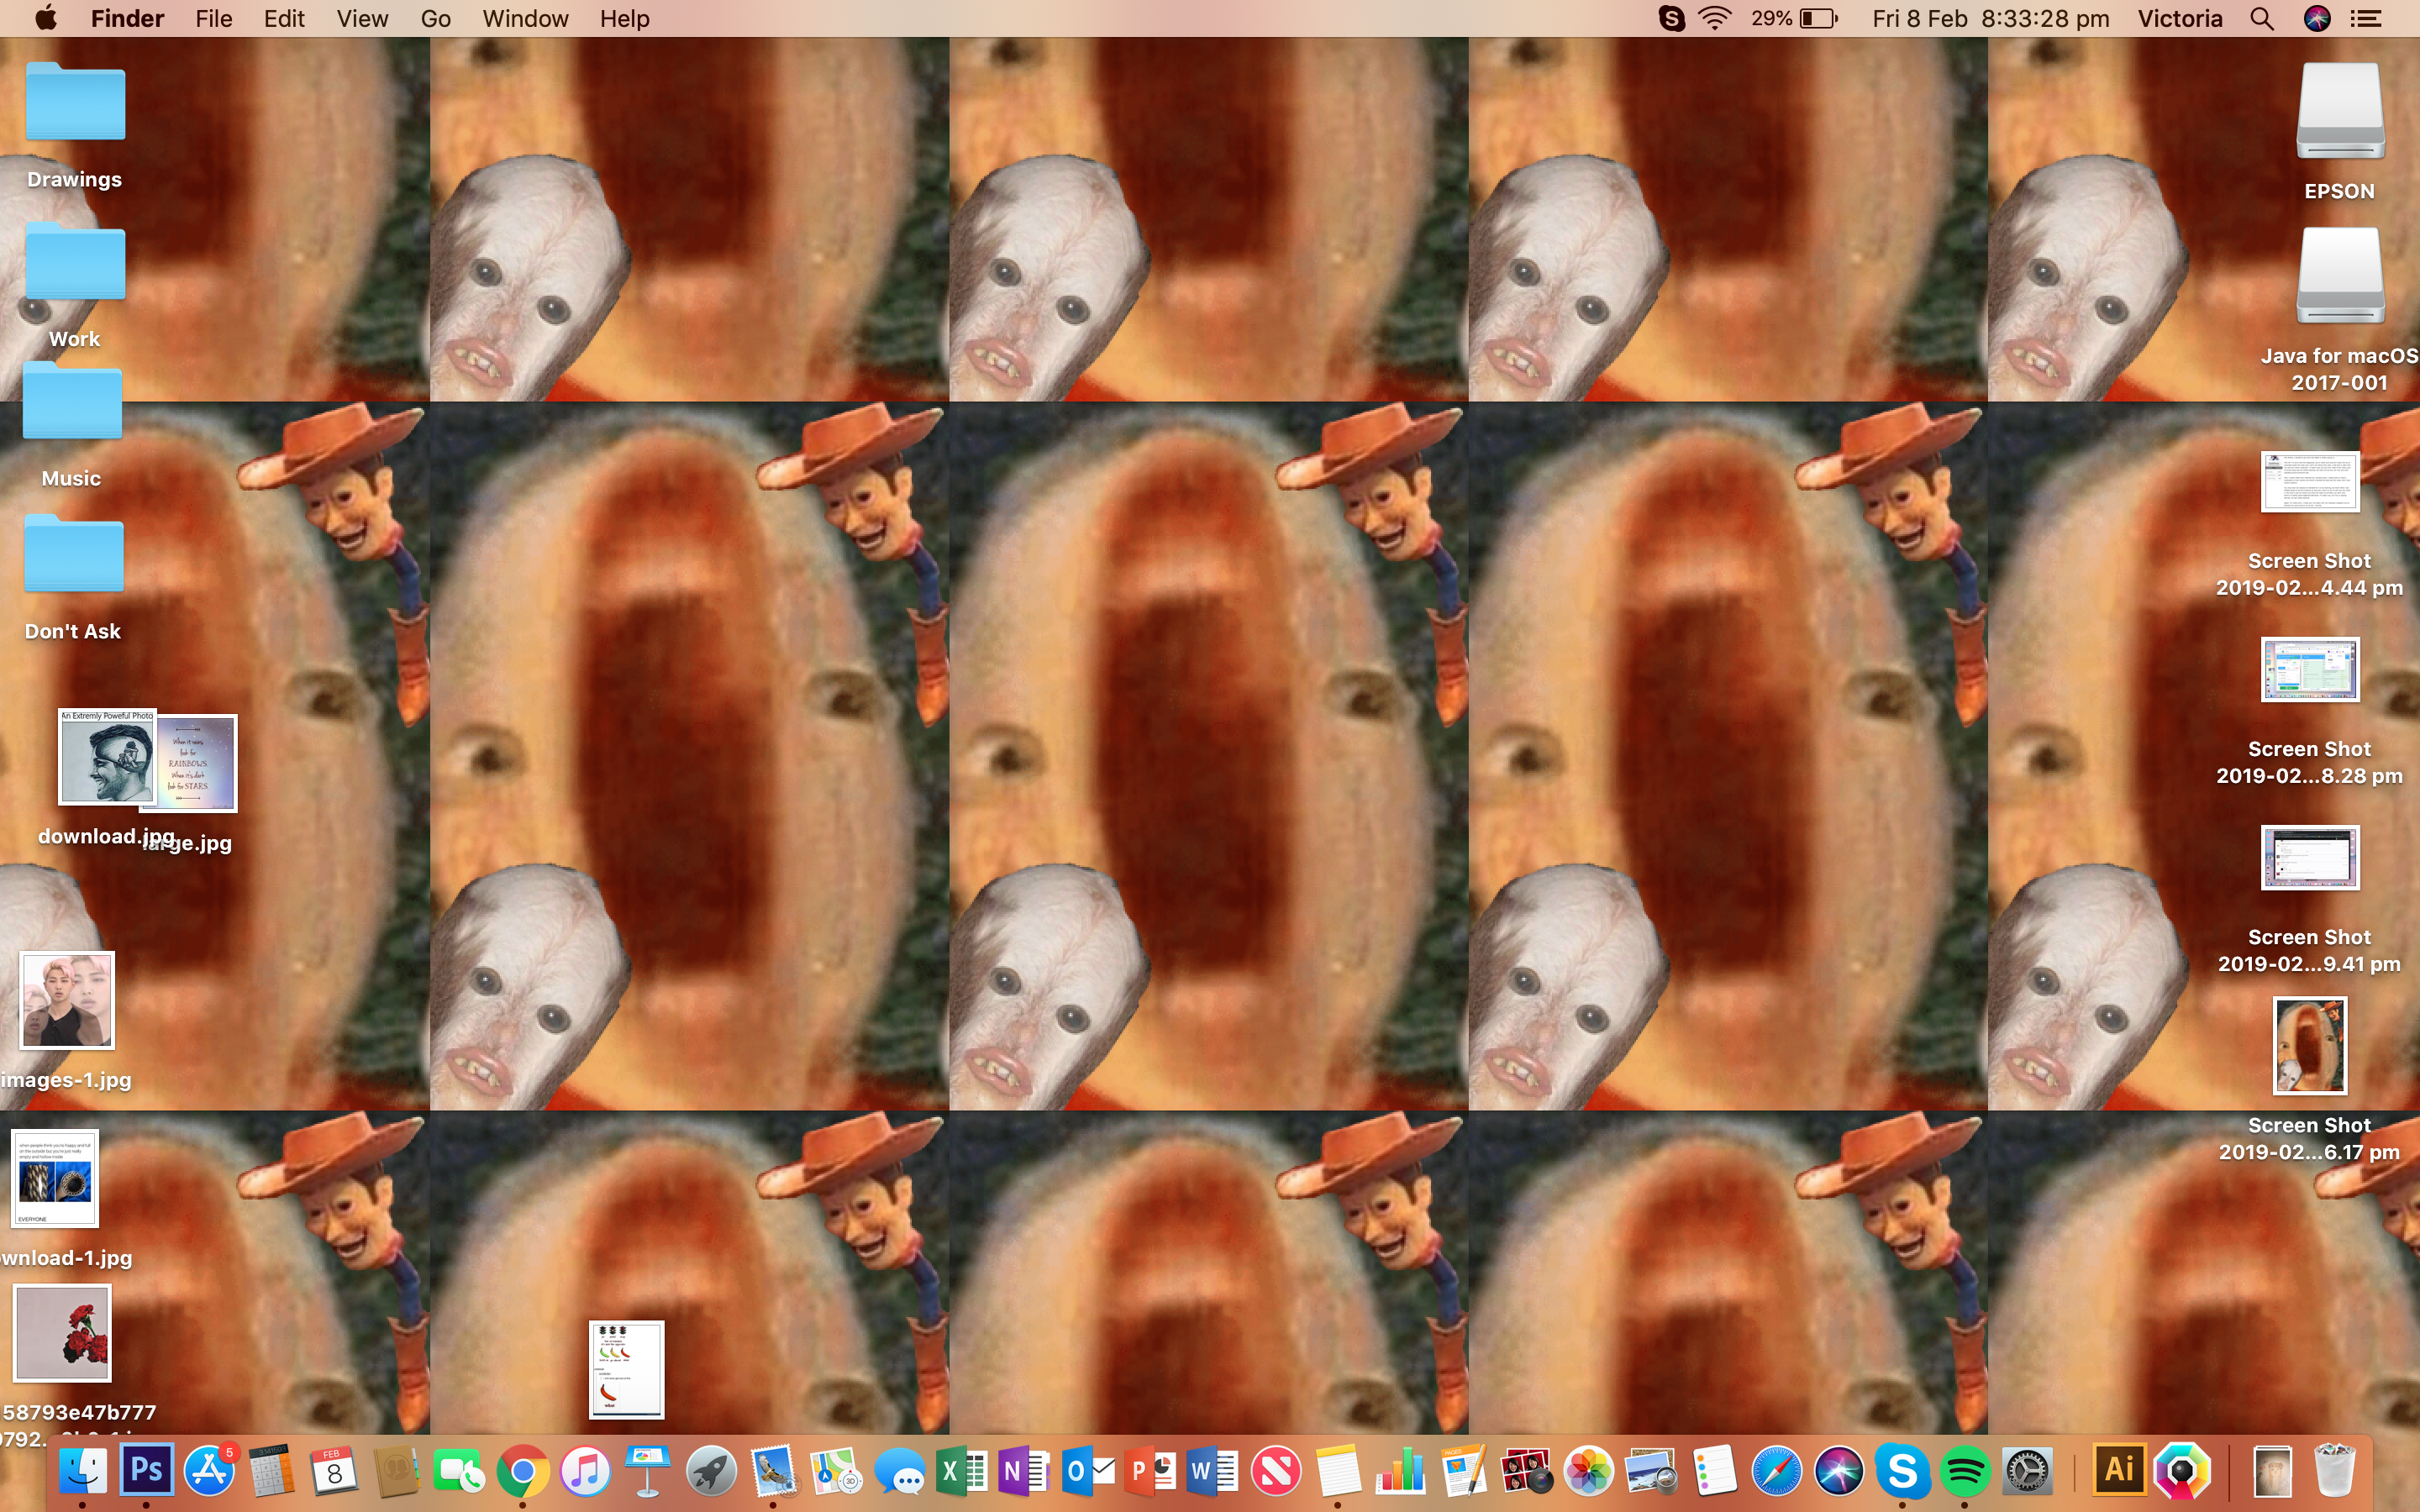Select the Drawings folder

[x=75, y=100]
